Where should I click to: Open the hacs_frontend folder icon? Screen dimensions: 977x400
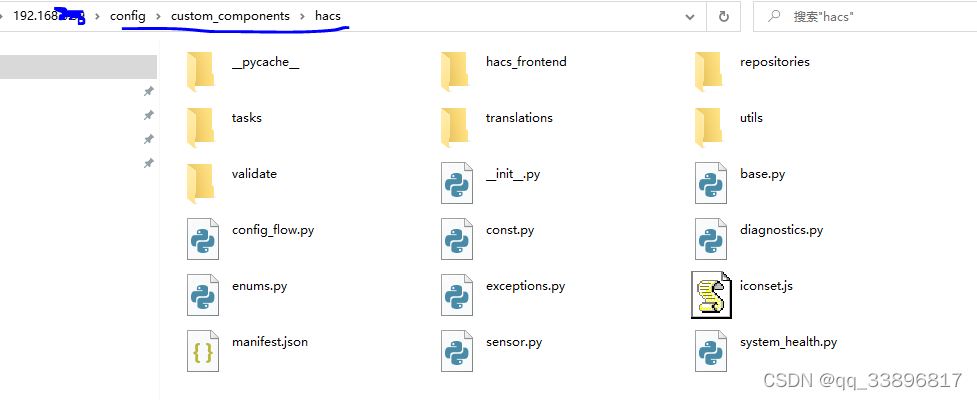(454, 72)
